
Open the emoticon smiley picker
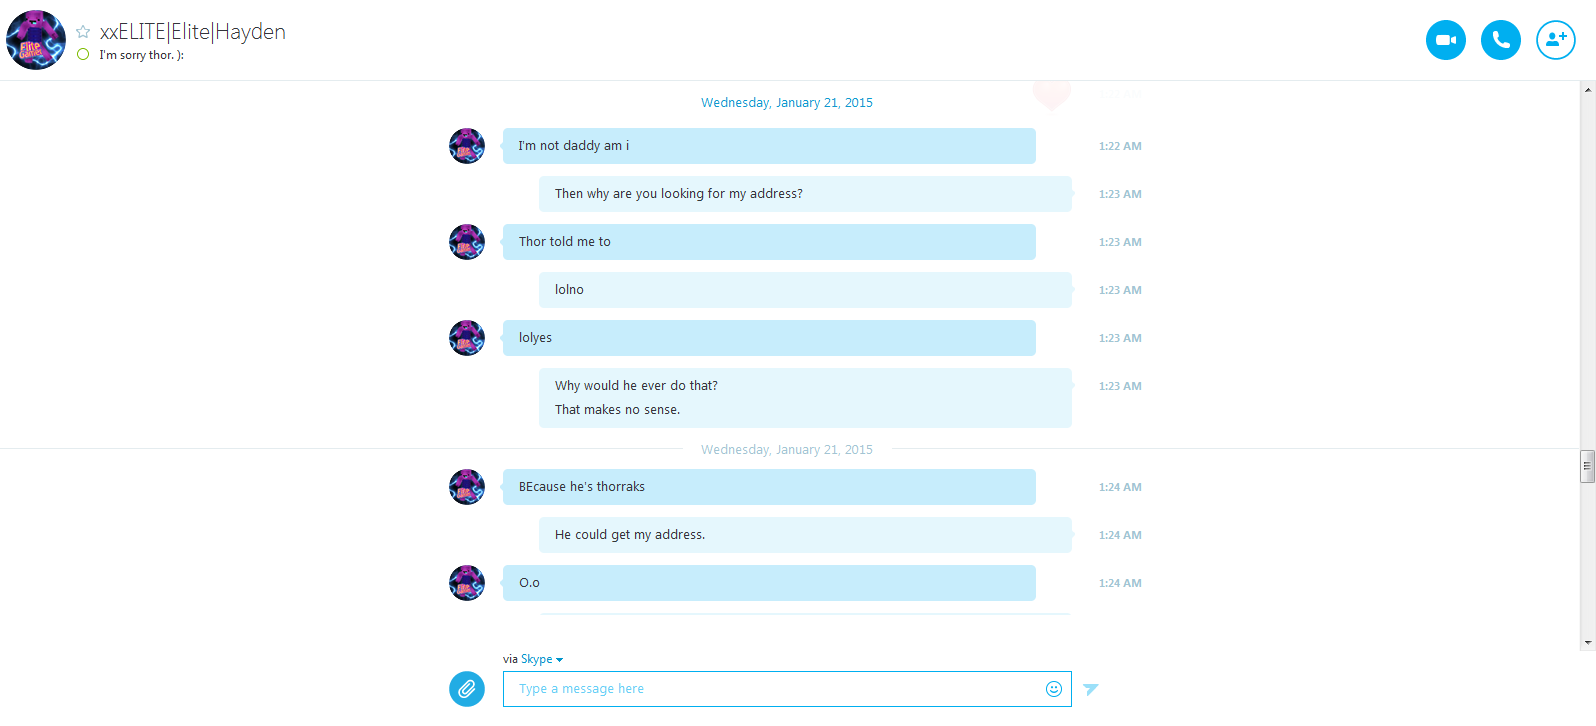pyautogui.click(x=1053, y=689)
